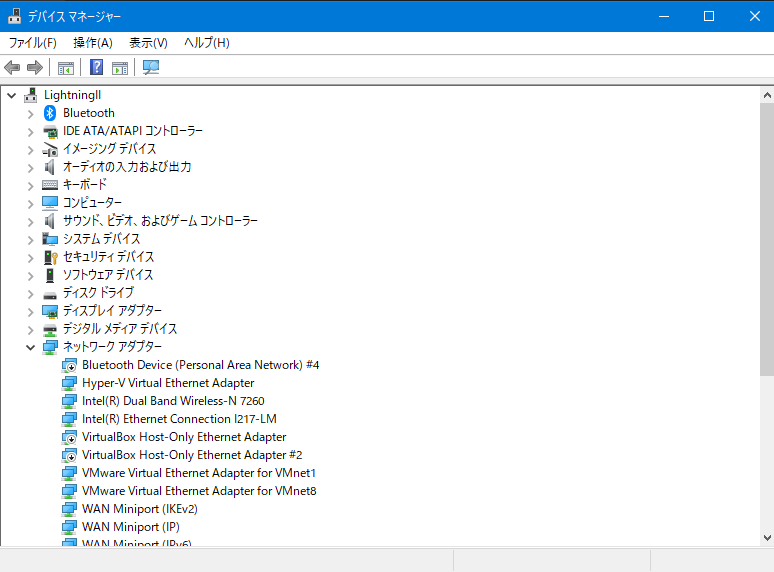The image size is (774, 572).
Task: Expand the イメージング デバイス node
Action: point(31,150)
